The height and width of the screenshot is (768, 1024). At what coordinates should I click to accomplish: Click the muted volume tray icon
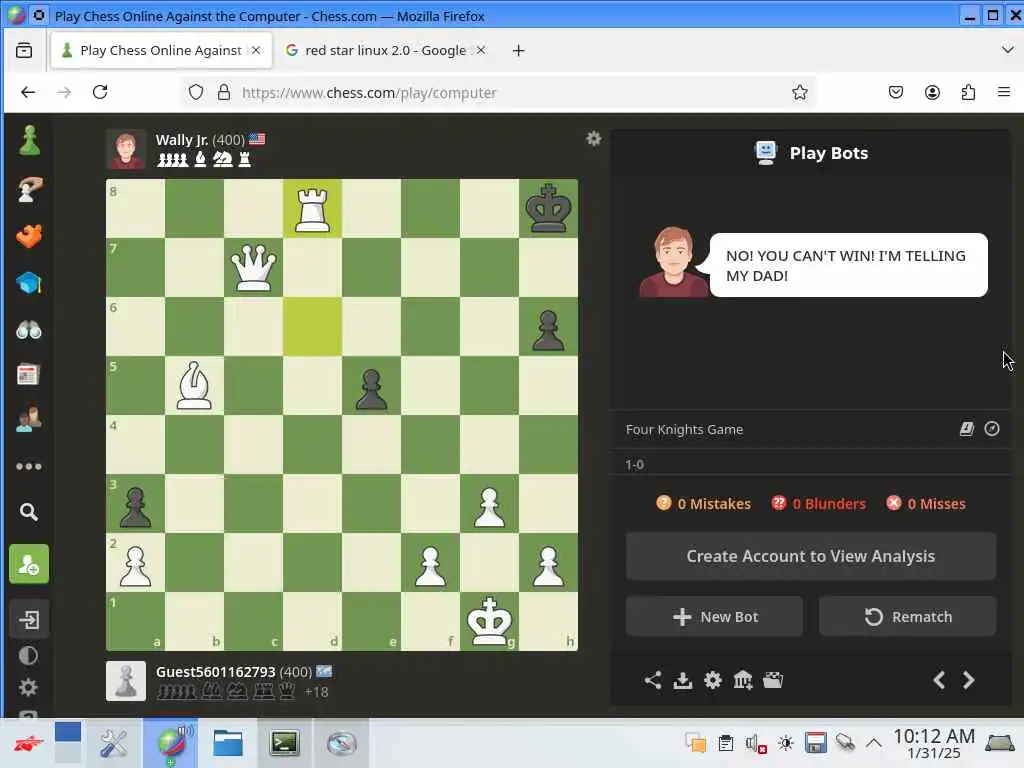point(756,744)
